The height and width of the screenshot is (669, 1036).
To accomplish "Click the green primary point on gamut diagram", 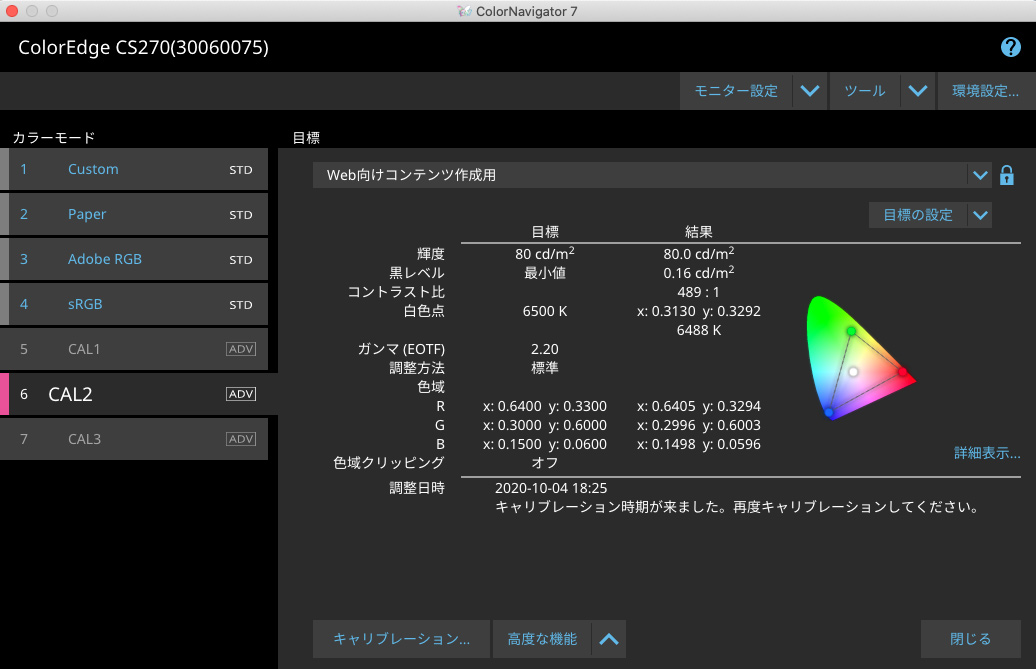I will (852, 331).
